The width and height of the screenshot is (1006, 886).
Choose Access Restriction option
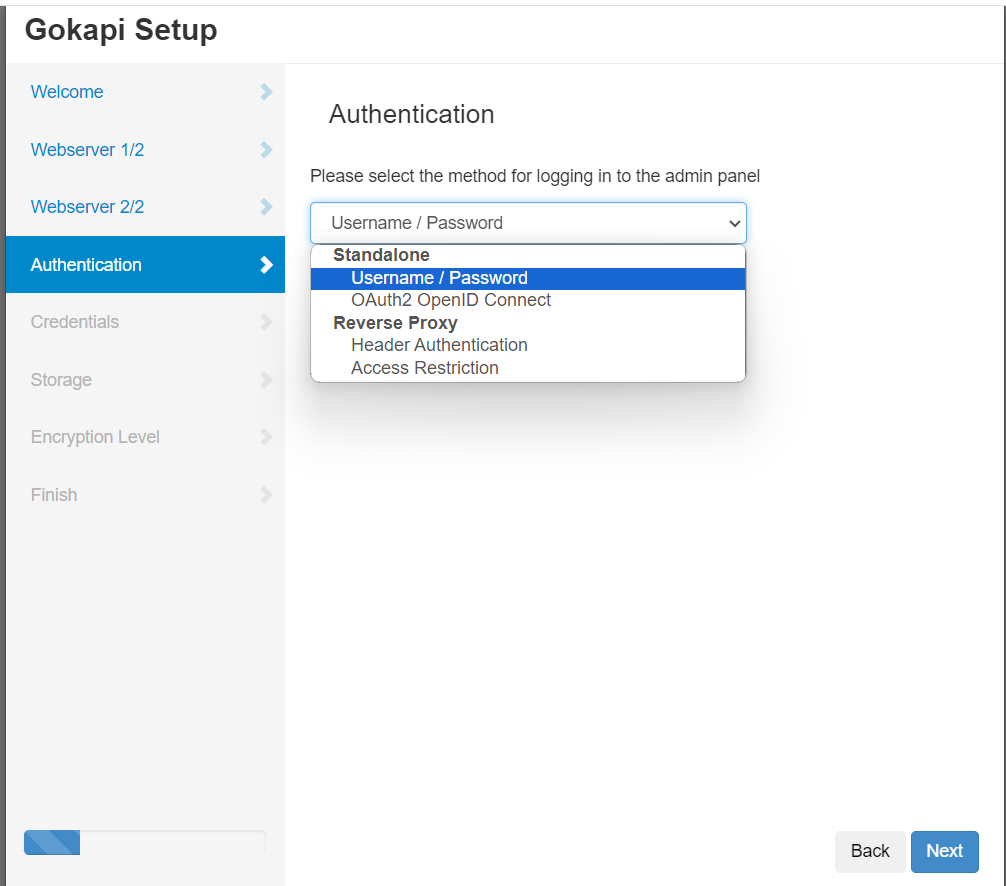coord(528,368)
